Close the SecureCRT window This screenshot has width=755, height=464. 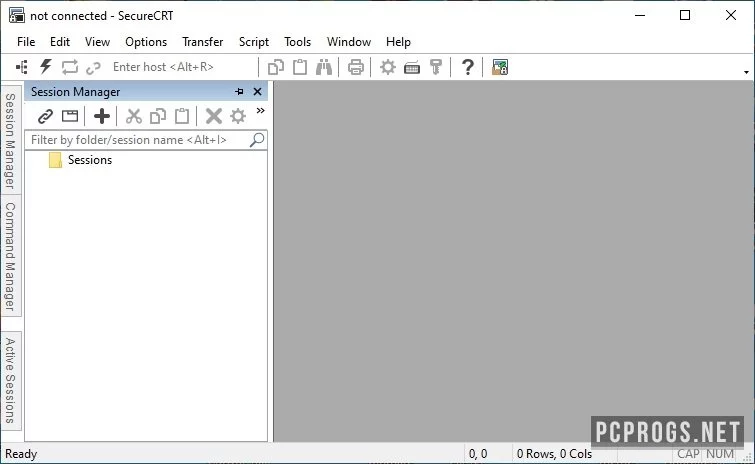point(730,15)
